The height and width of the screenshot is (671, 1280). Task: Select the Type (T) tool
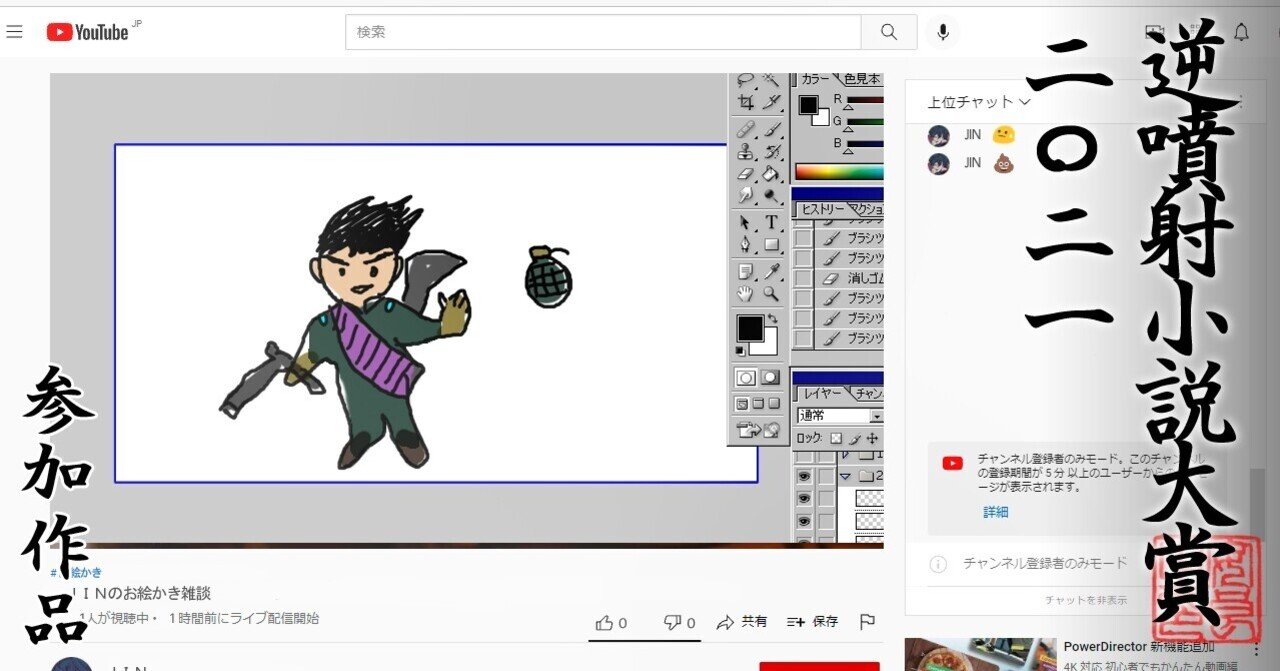pyautogui.click(x=772, y=222)
